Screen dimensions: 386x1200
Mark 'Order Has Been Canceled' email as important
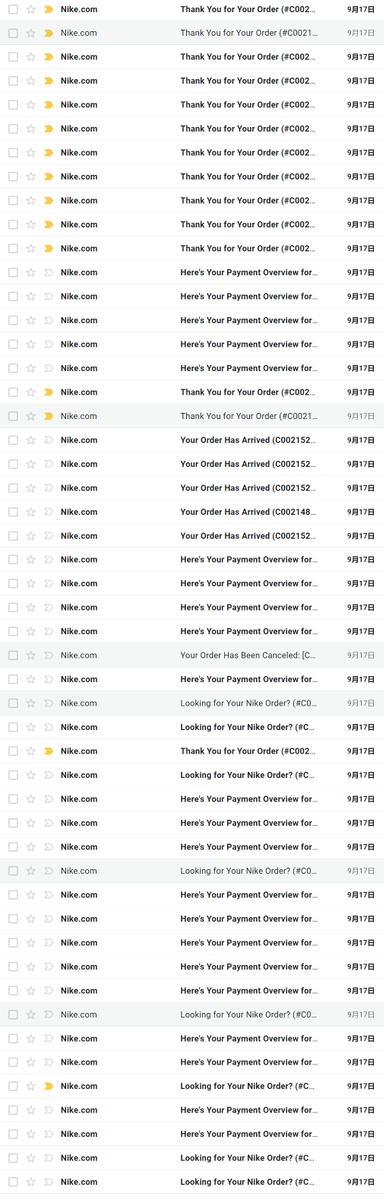49,655
